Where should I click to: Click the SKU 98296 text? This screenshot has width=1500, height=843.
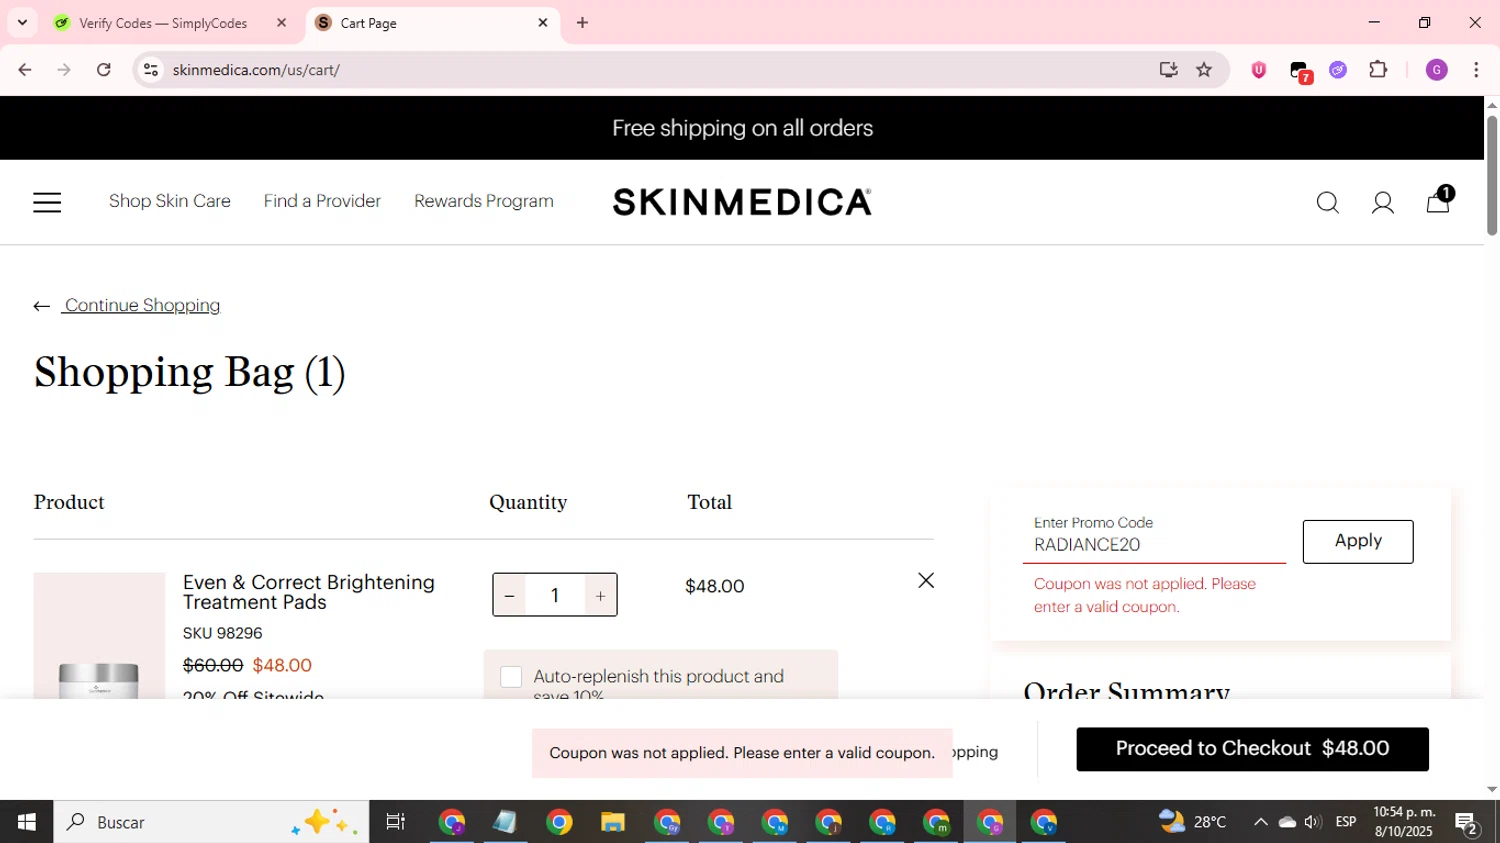(x=222, y=634)
